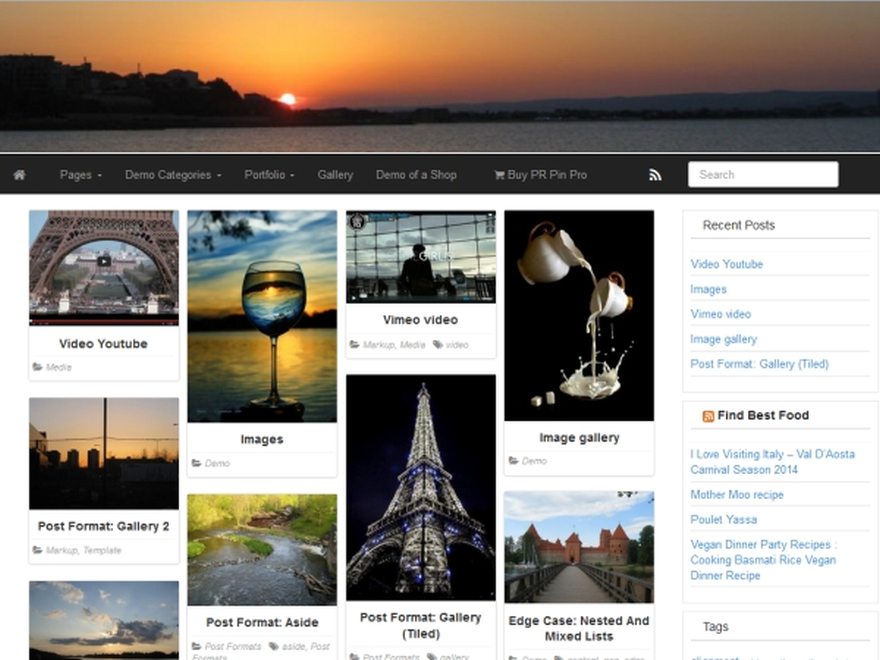Open the river stream thumbnail
Viewport: 880px width, 660px height.
[x=262, y=549]
